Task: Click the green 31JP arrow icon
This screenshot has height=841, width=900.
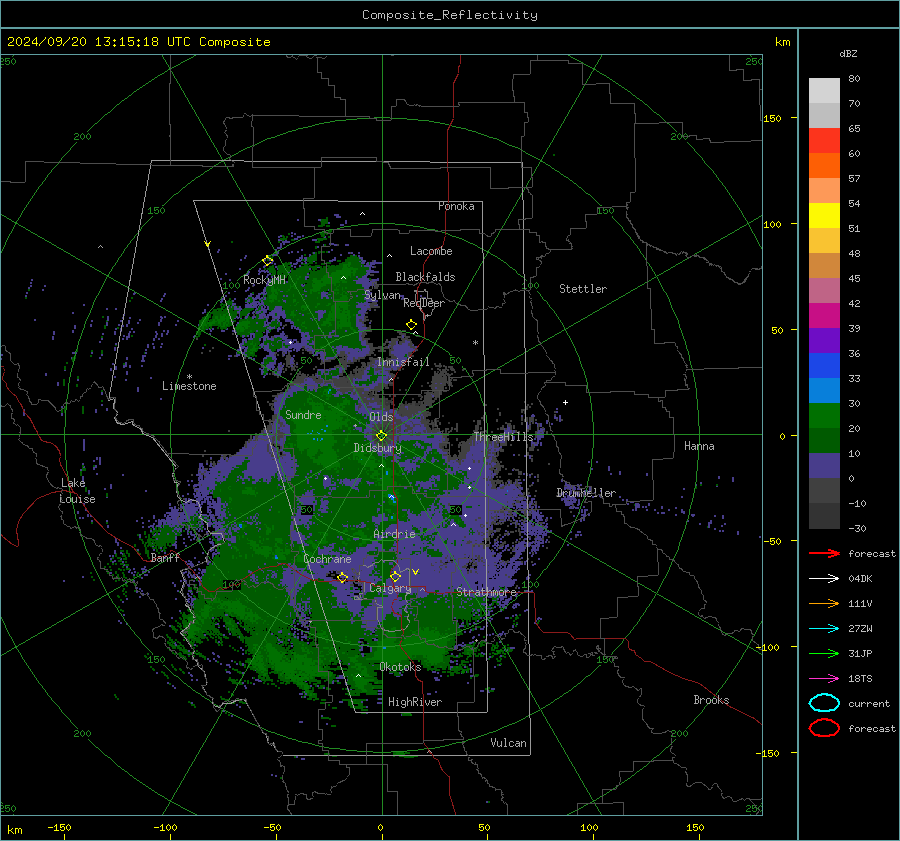Action: [824, 653]
